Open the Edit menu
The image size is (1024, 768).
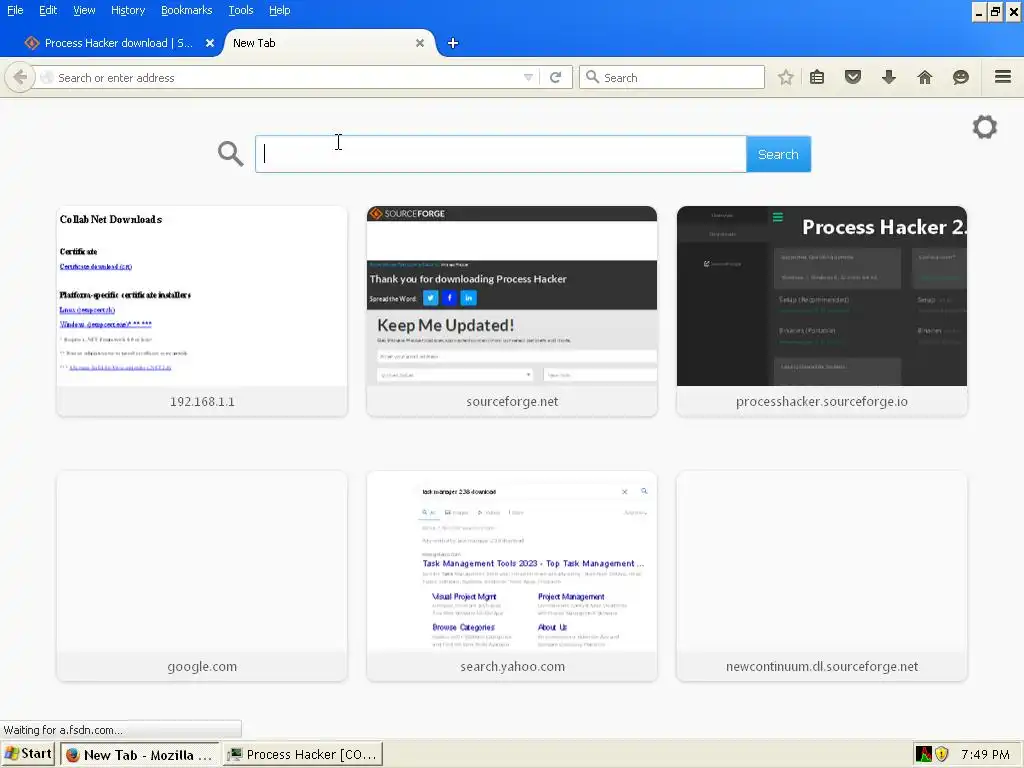(x=48, y=10)
